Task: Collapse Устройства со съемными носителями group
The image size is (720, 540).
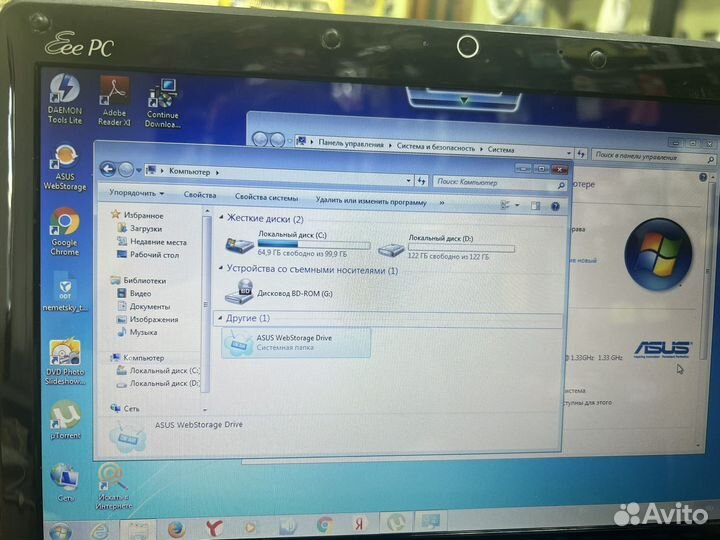Action: pyautogui.click(x=220, y=267)
